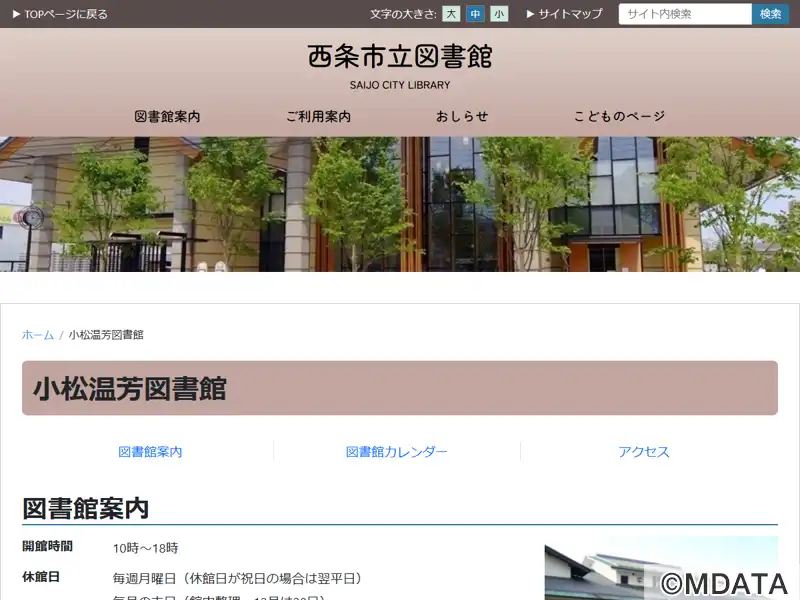The height and width of the screenshot is (600, 800).
Task: Open the サイトマップ link
Action: tap(564, 14)
